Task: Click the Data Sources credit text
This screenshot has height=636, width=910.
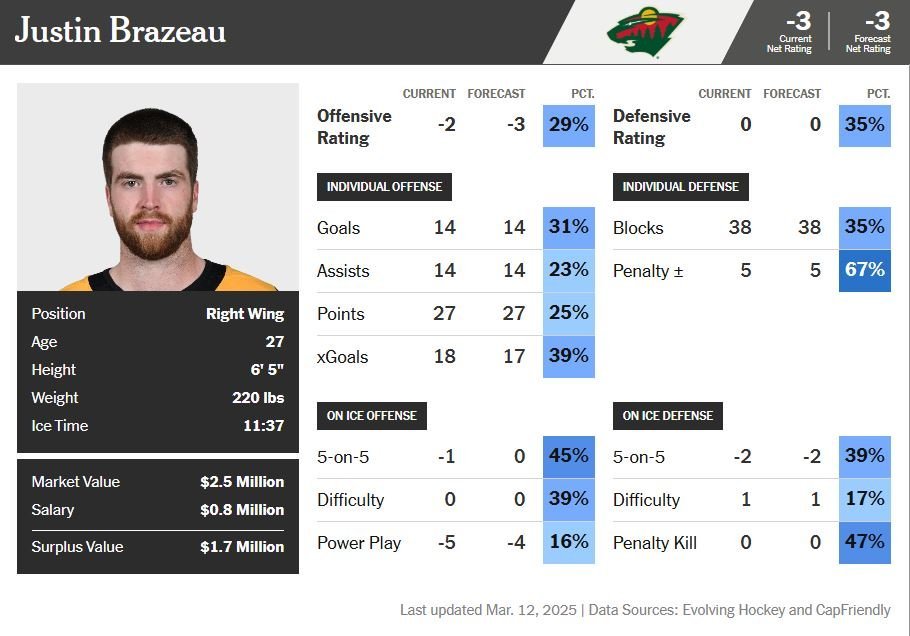Action: point(739,609)
